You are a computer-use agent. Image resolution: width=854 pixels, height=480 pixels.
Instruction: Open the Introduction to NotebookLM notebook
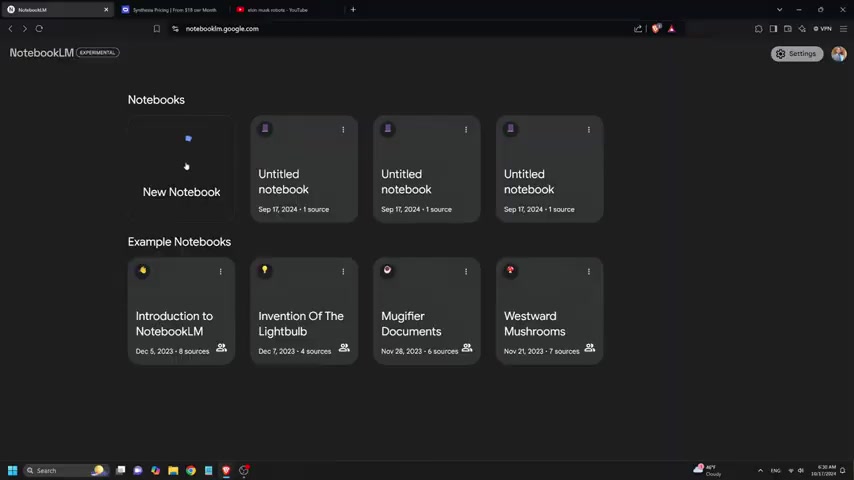[181, 311]
